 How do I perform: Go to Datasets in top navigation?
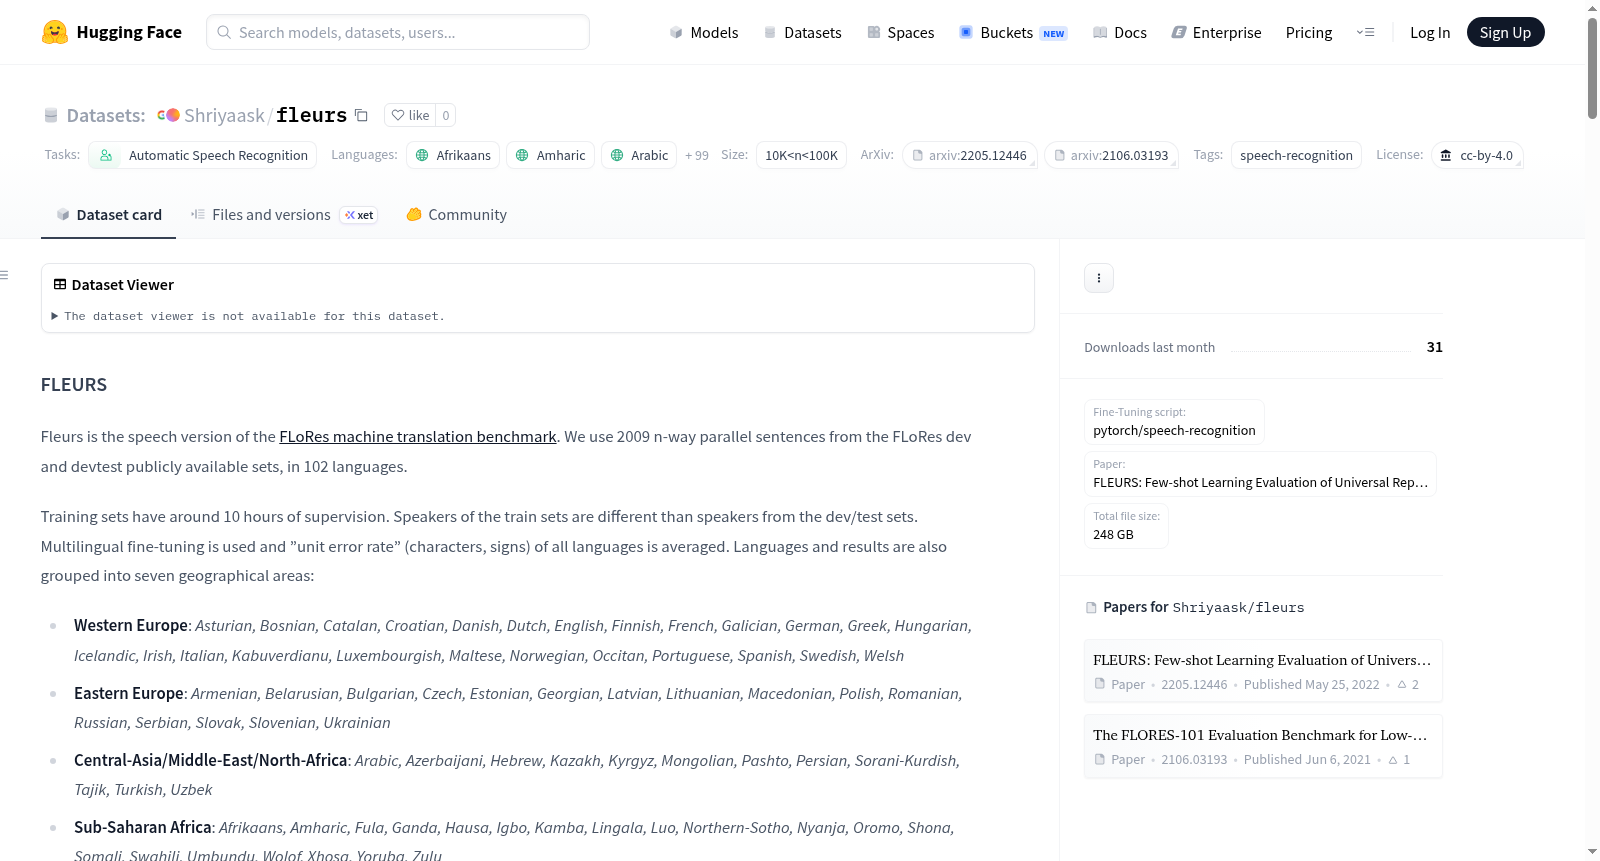tap(803, 32)
